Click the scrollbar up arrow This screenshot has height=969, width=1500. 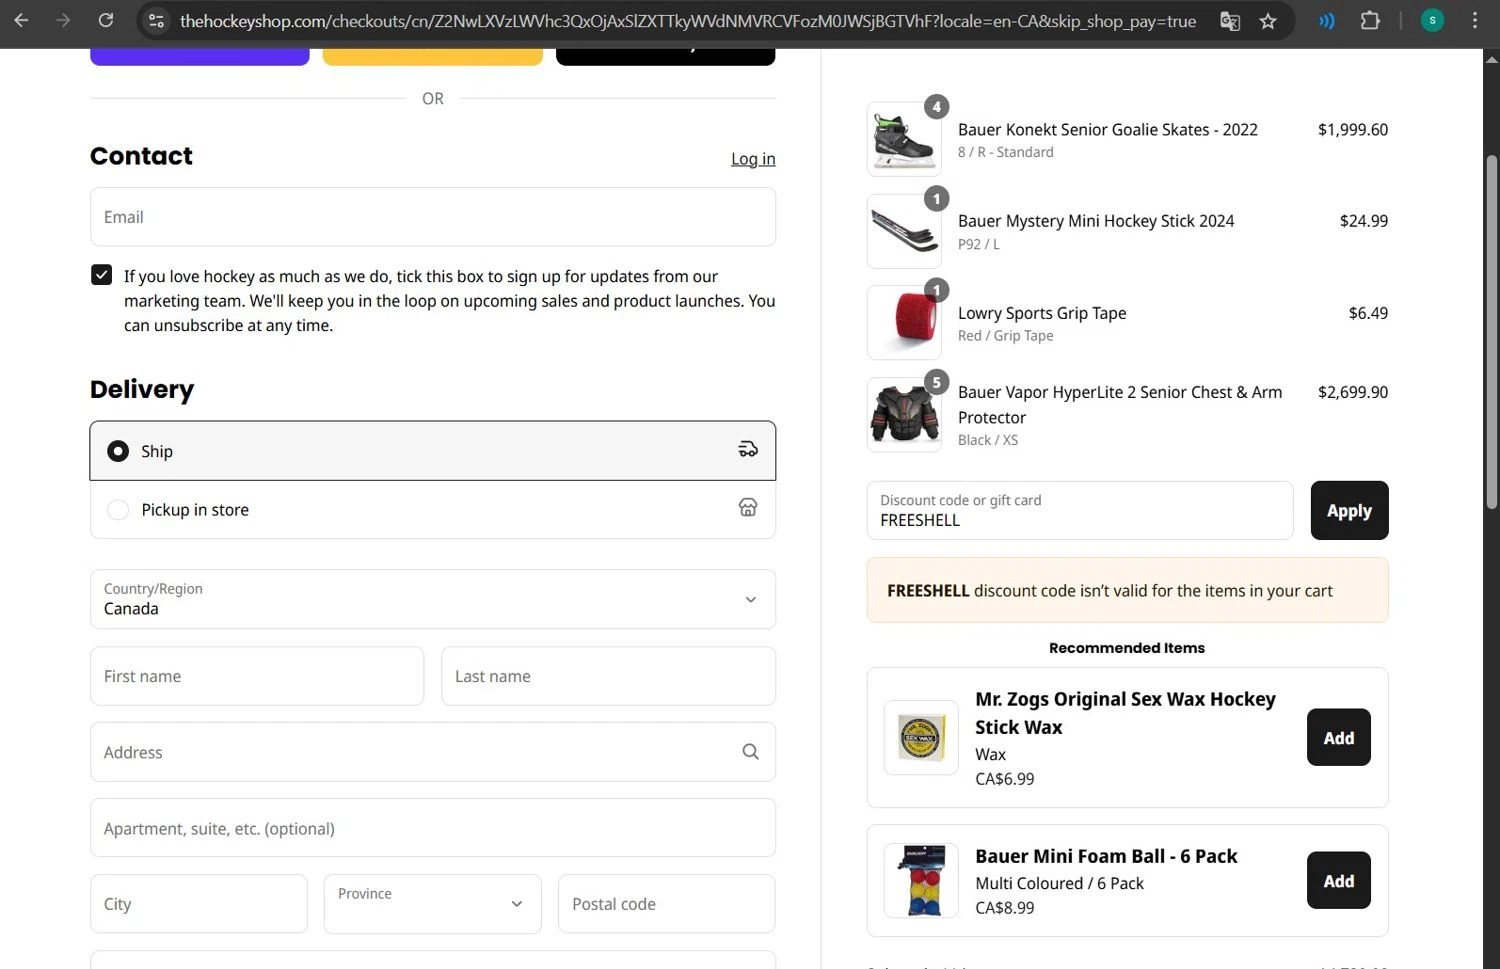click(1491, 59)
